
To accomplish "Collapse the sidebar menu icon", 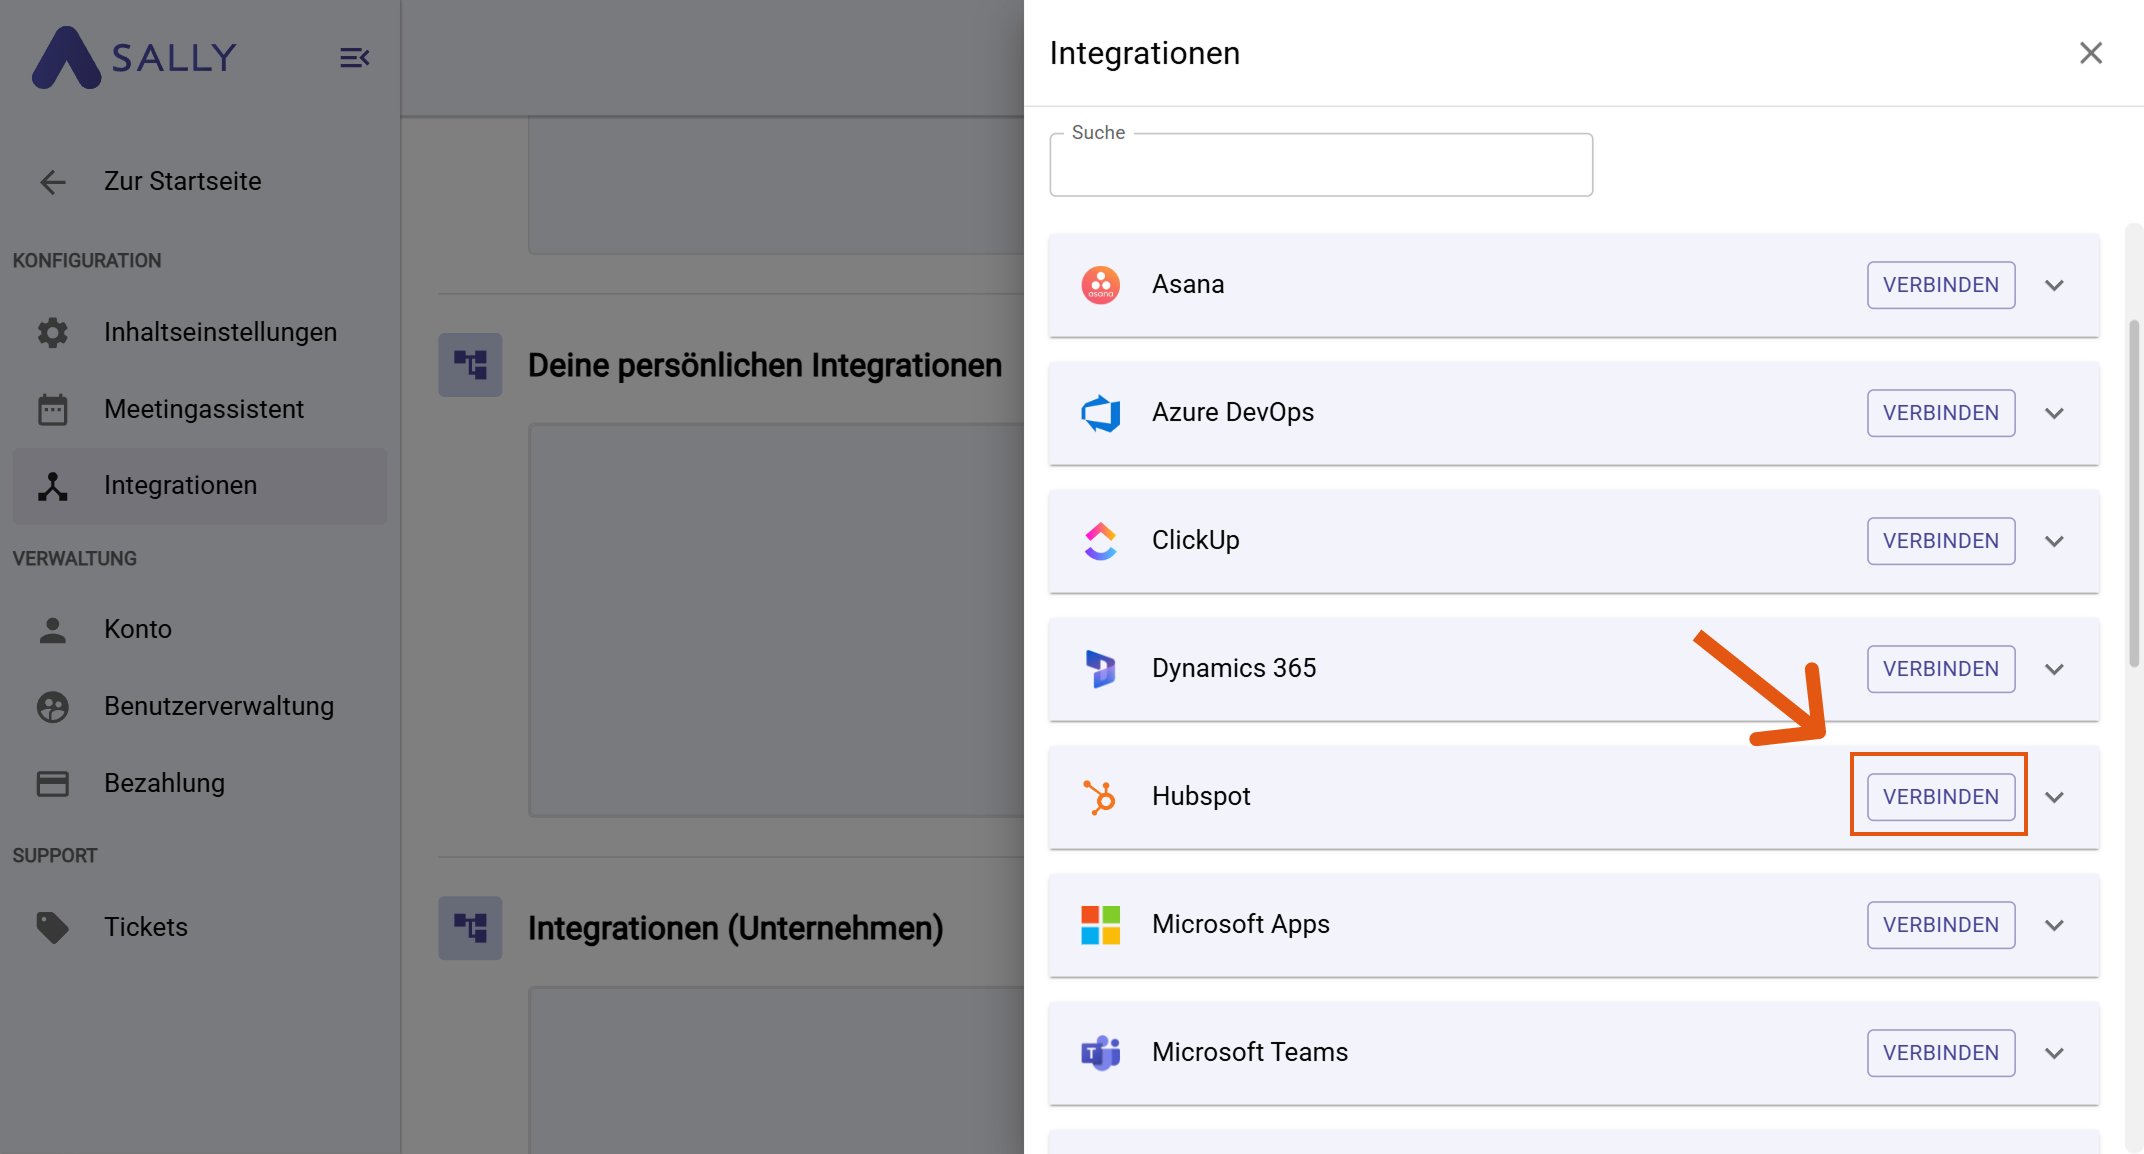I will point(354,58).
